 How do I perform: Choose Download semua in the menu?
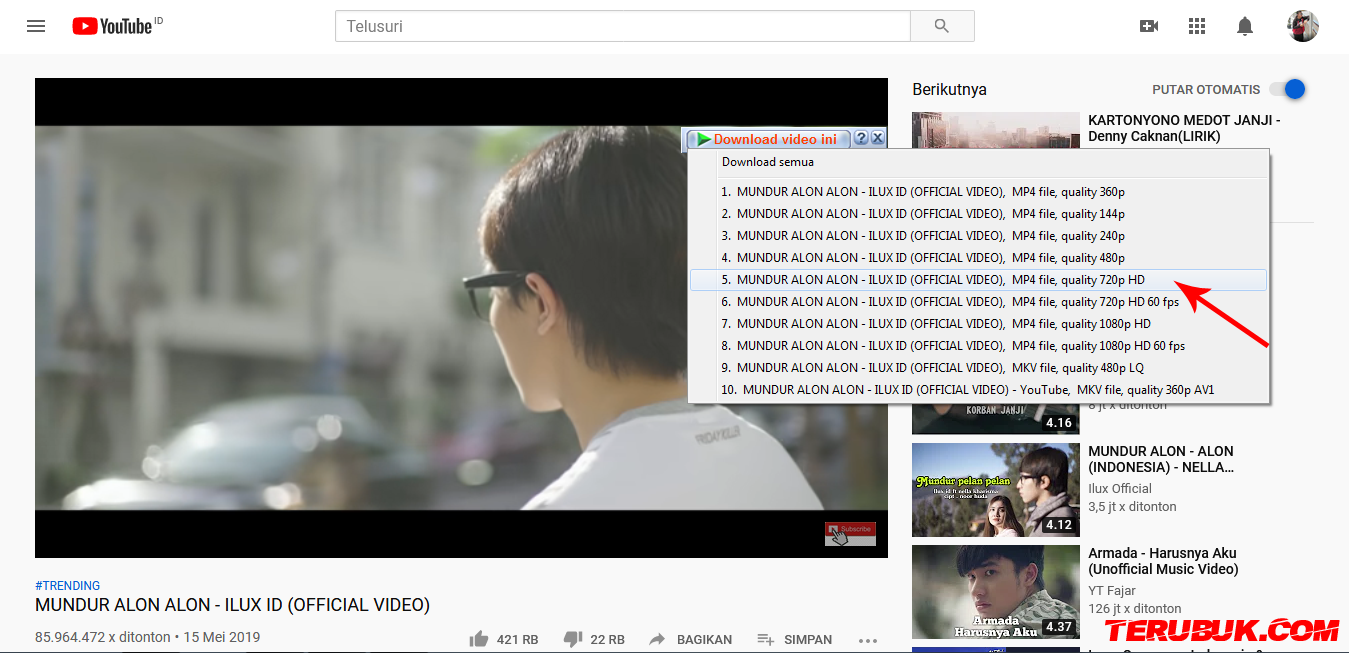(x=768, y=162)
